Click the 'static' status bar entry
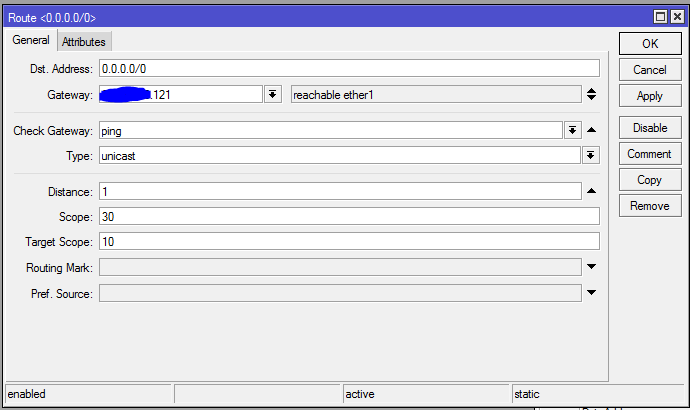 click(x=598, y=394)
